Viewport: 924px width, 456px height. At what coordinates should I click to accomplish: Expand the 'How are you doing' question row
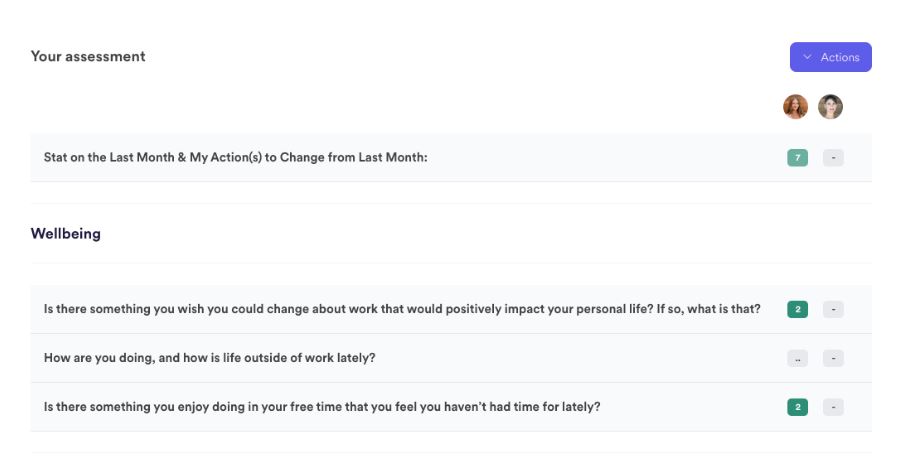451,358
